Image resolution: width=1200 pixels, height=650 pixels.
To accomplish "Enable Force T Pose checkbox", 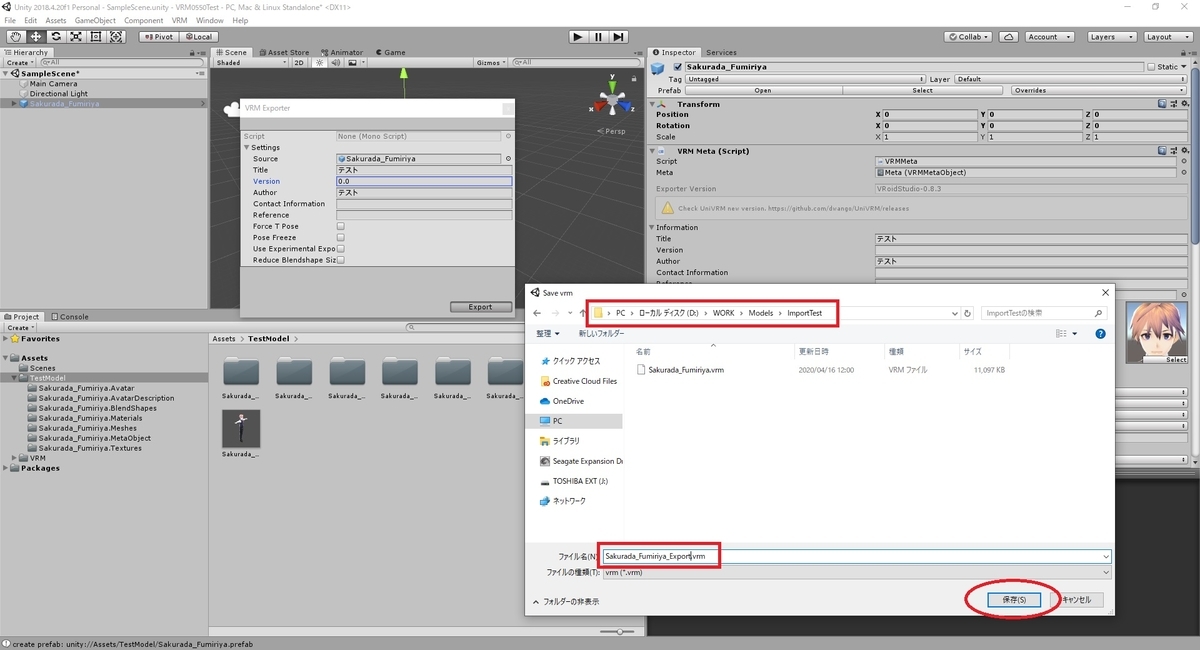I will [340, 226].
